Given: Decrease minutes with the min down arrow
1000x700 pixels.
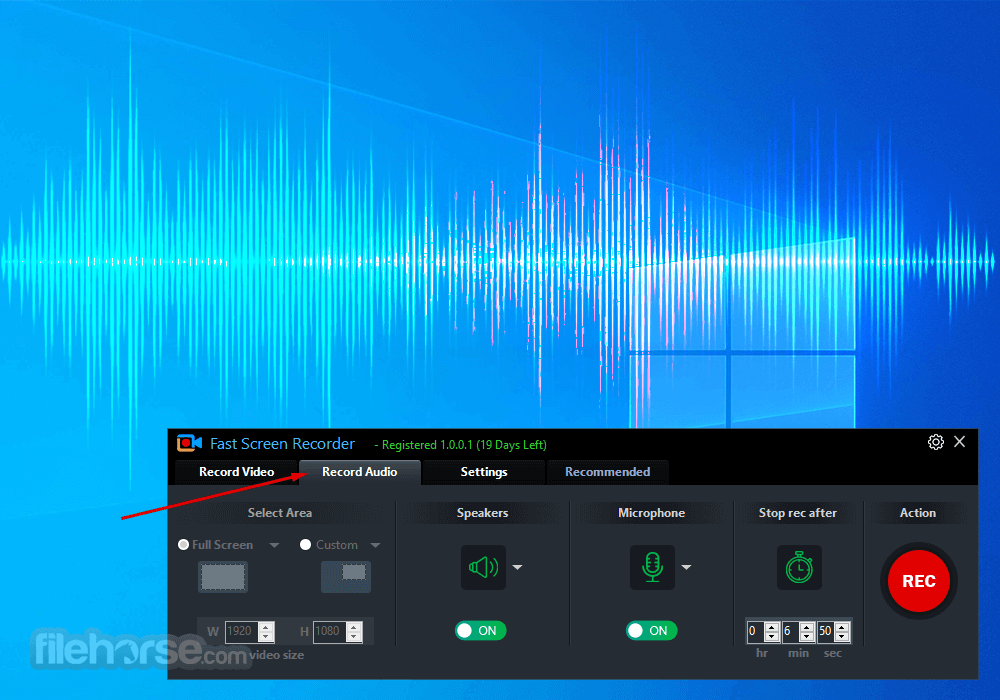Looking at the screenshot, I should click(x=807, y=636).
